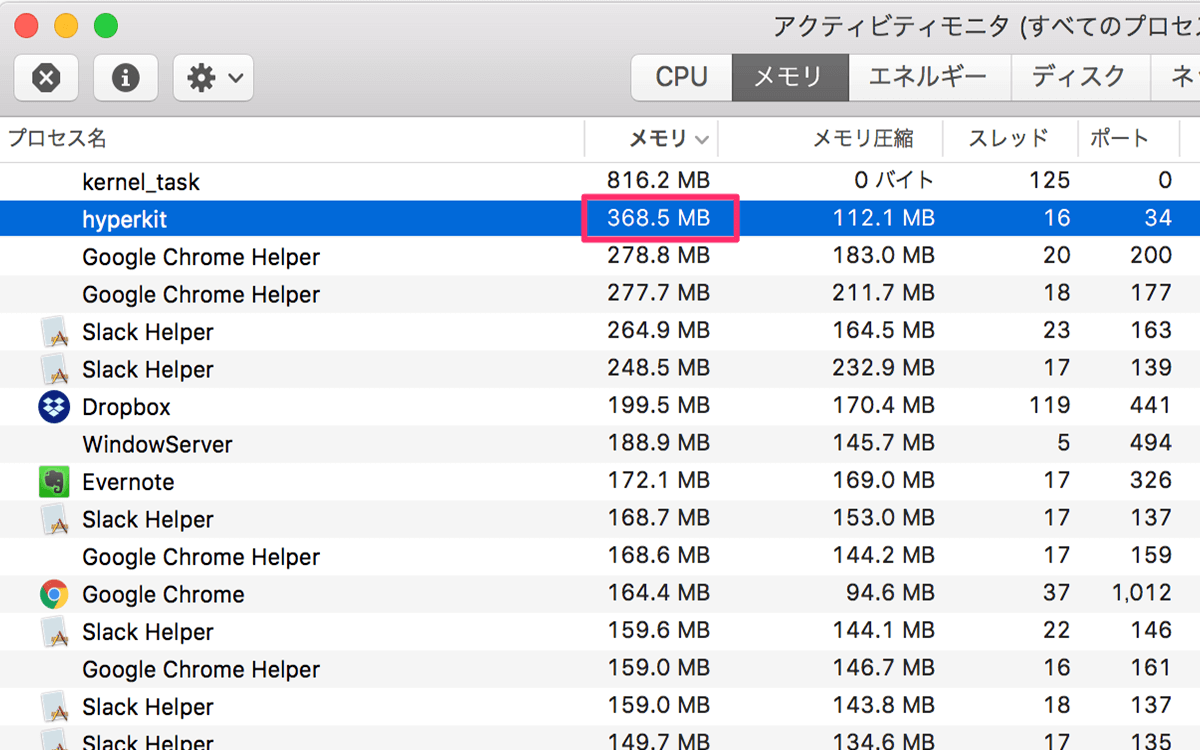This screenshot has height=750, width=1200.
Task: Switch to the エネルギー tab
Action: pos(929,77)
